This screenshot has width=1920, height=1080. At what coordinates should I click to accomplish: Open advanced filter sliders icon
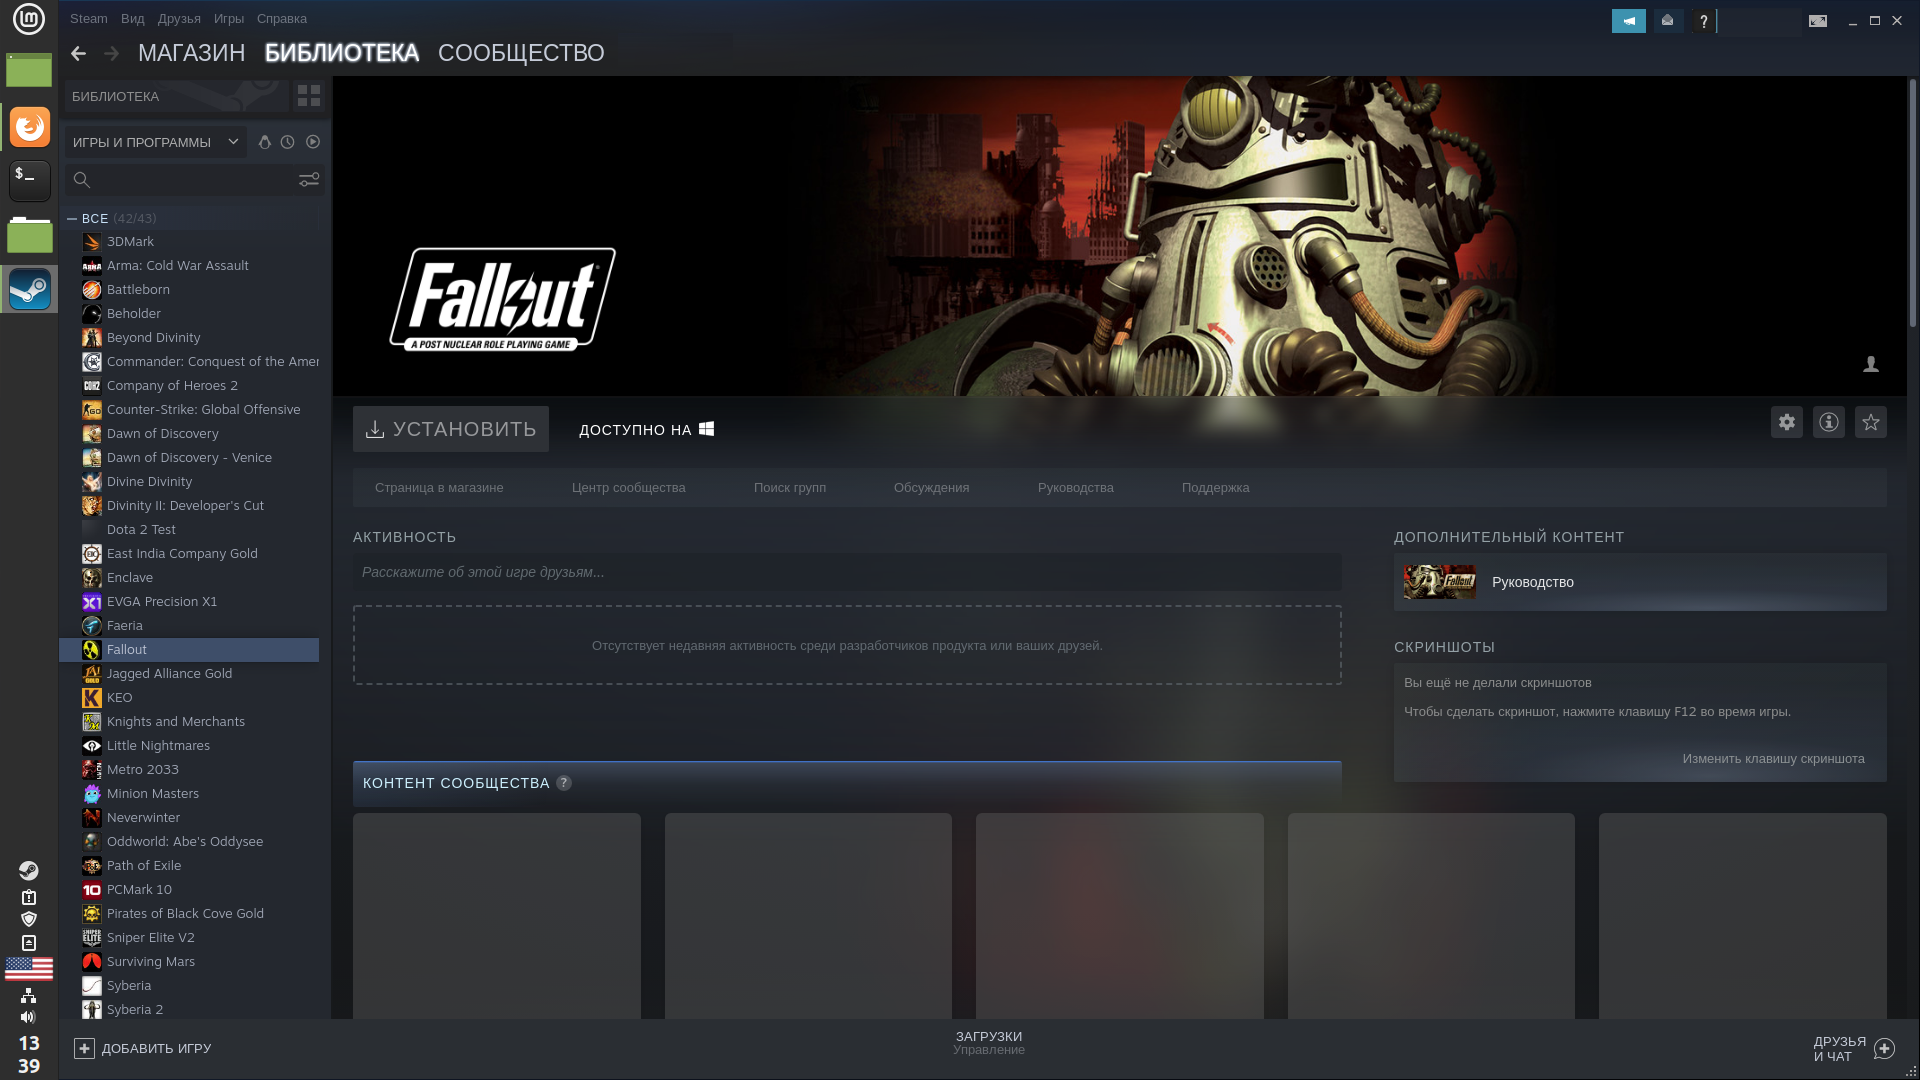[x=309, y=180]
